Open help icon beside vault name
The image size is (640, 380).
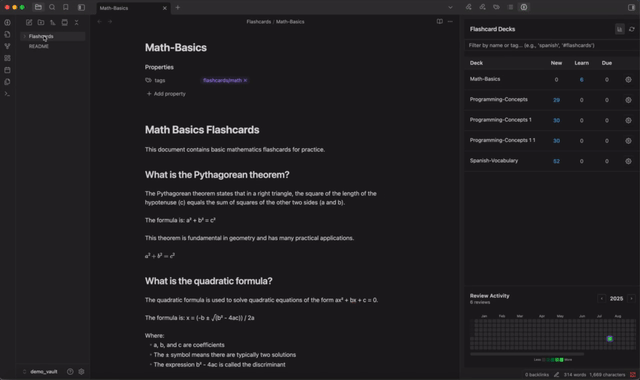[x=70, y=372]
